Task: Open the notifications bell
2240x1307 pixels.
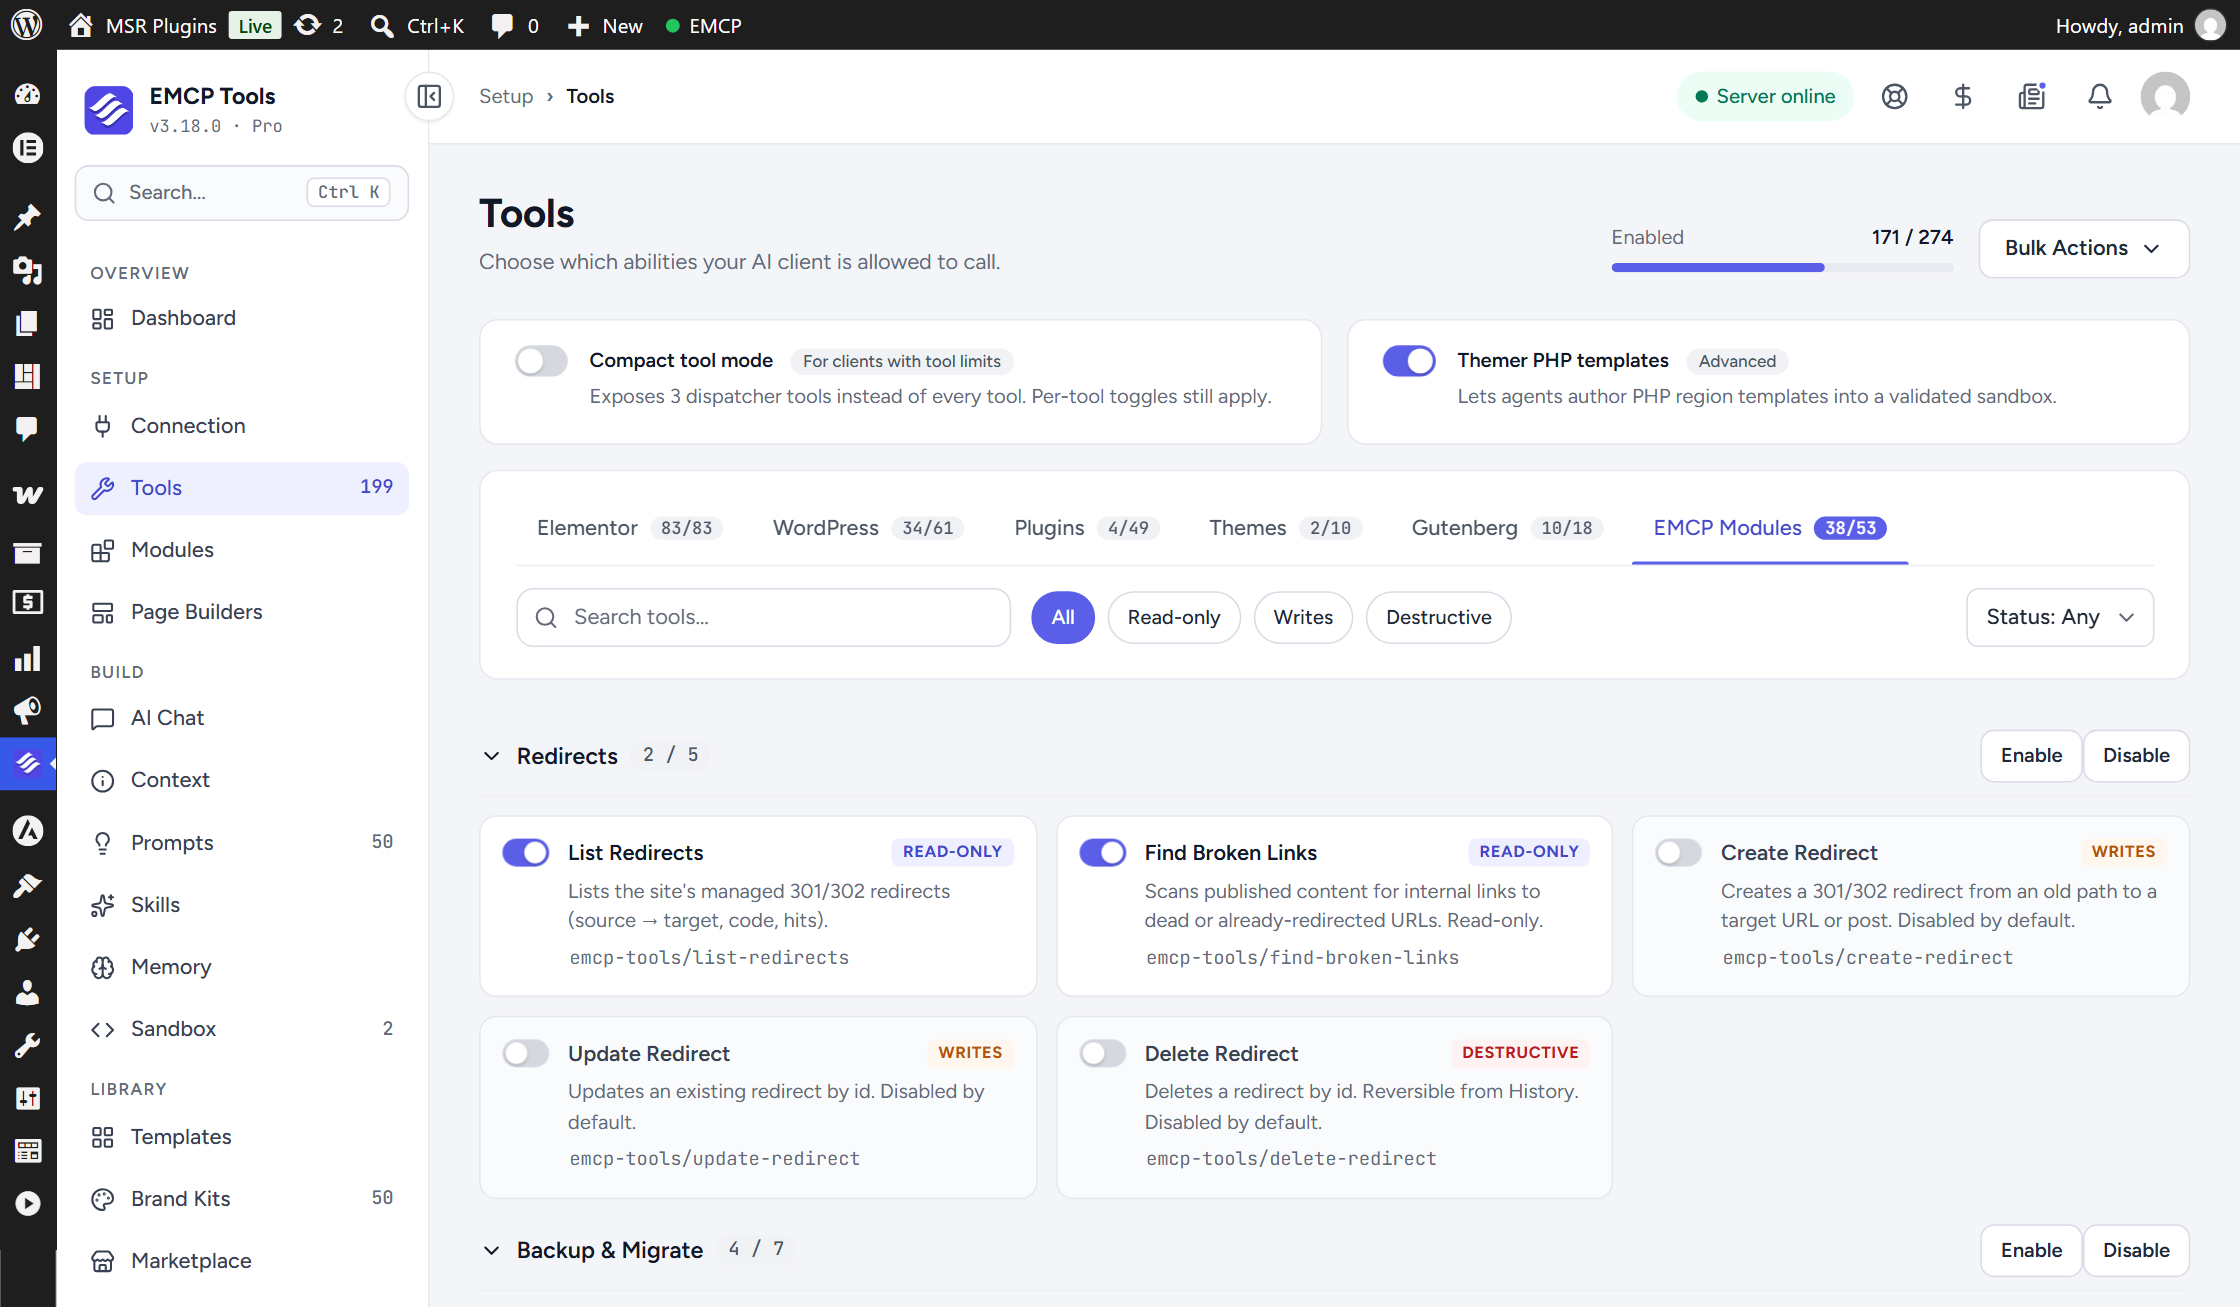Action: coord(2099,97)
